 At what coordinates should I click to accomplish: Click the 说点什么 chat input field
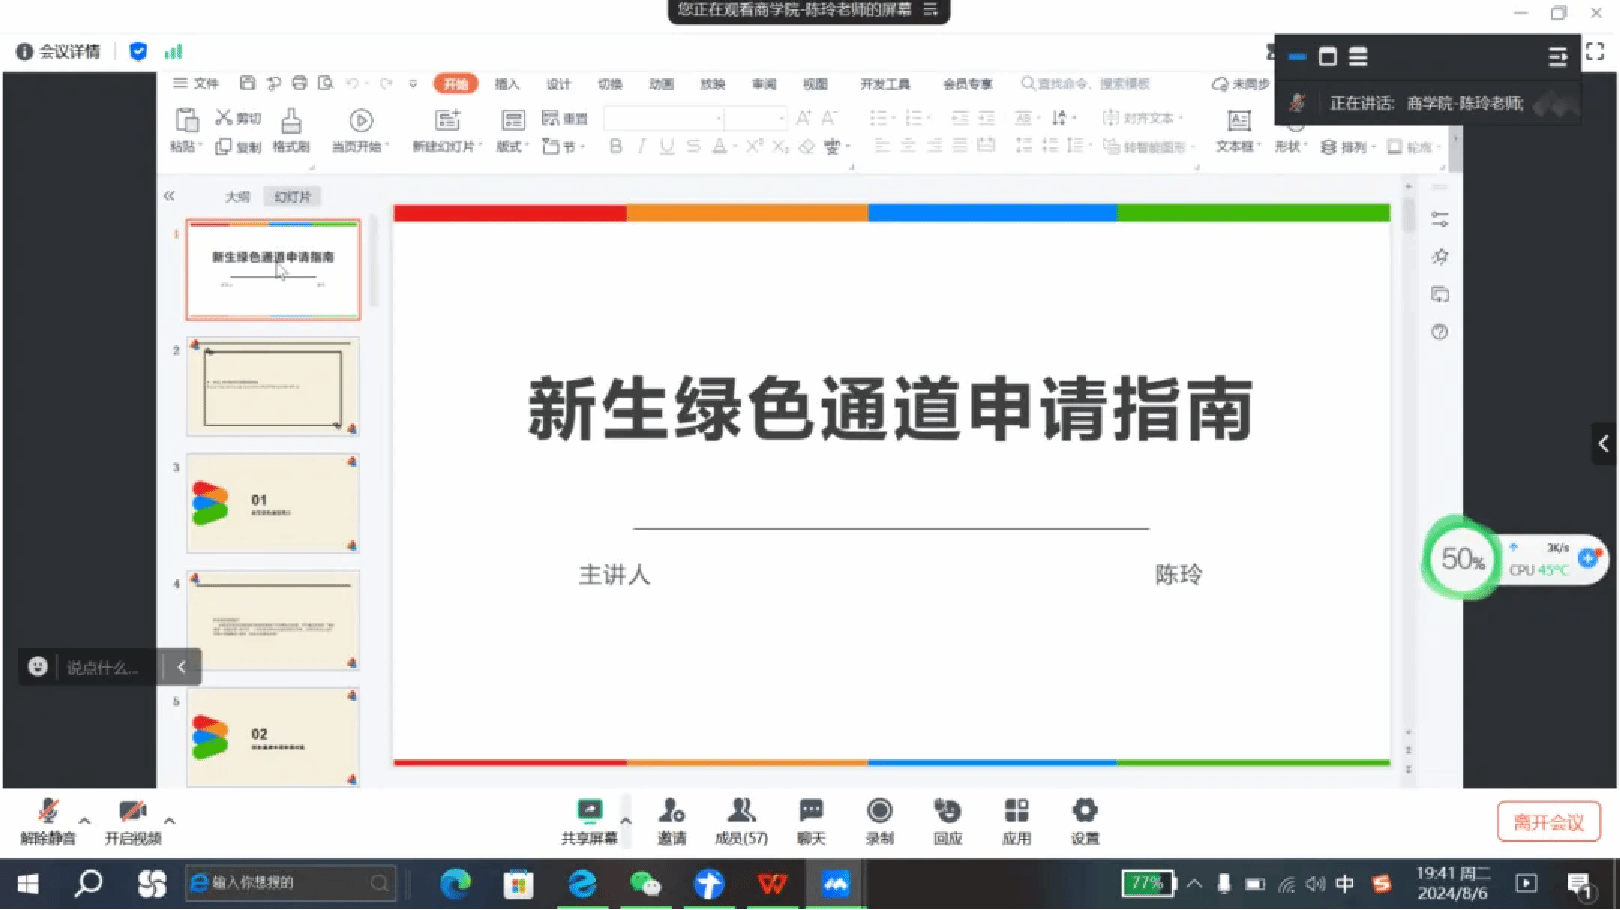point(103,667)
